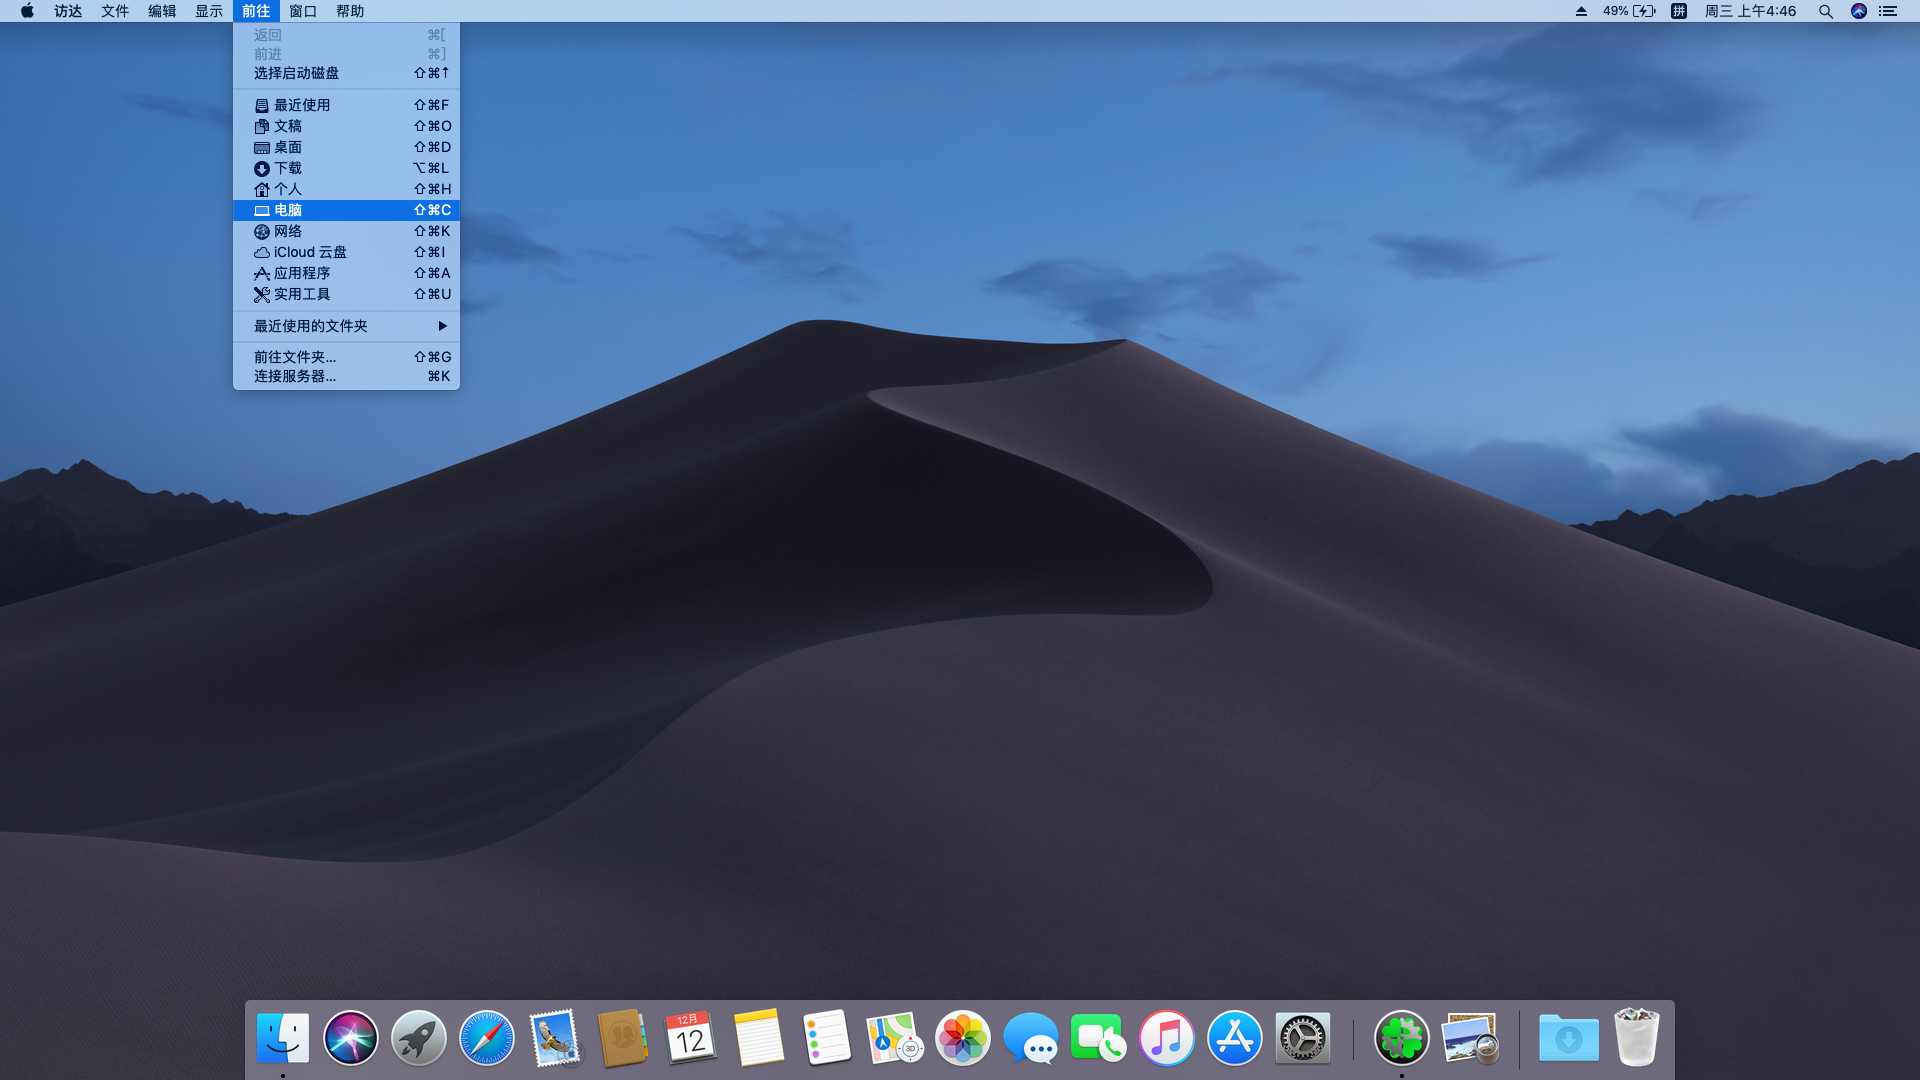
Task: Open FaceTime icon in Dock
Action: (1099, 1038)
